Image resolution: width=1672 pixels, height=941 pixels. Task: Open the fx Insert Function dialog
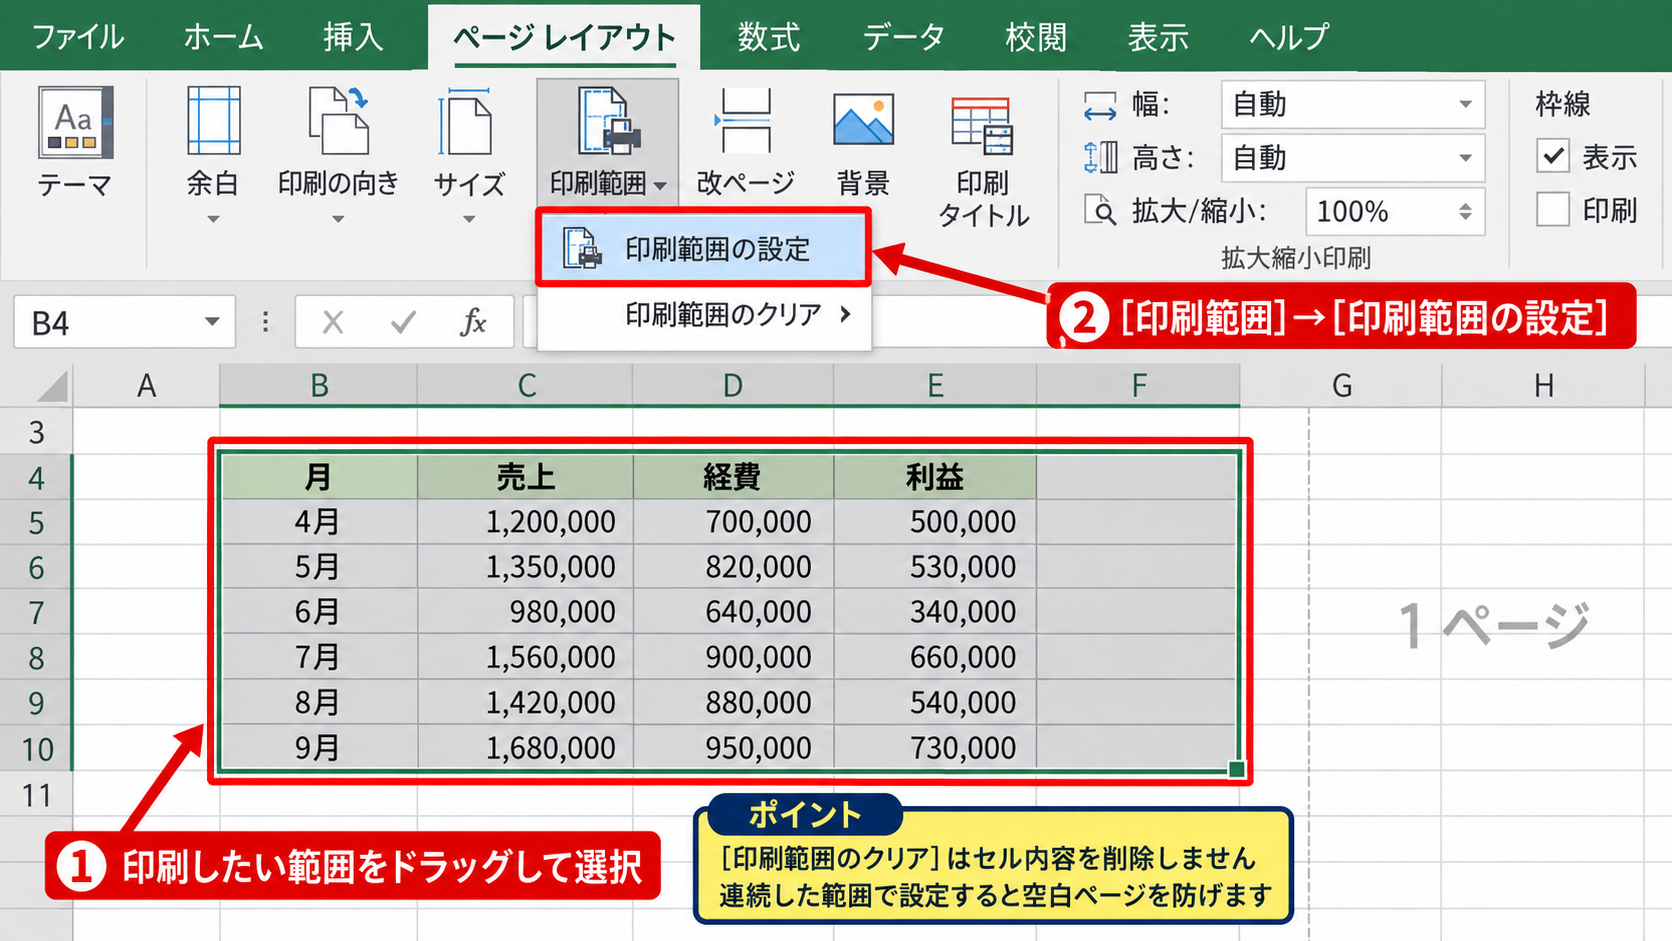(473, 322)
